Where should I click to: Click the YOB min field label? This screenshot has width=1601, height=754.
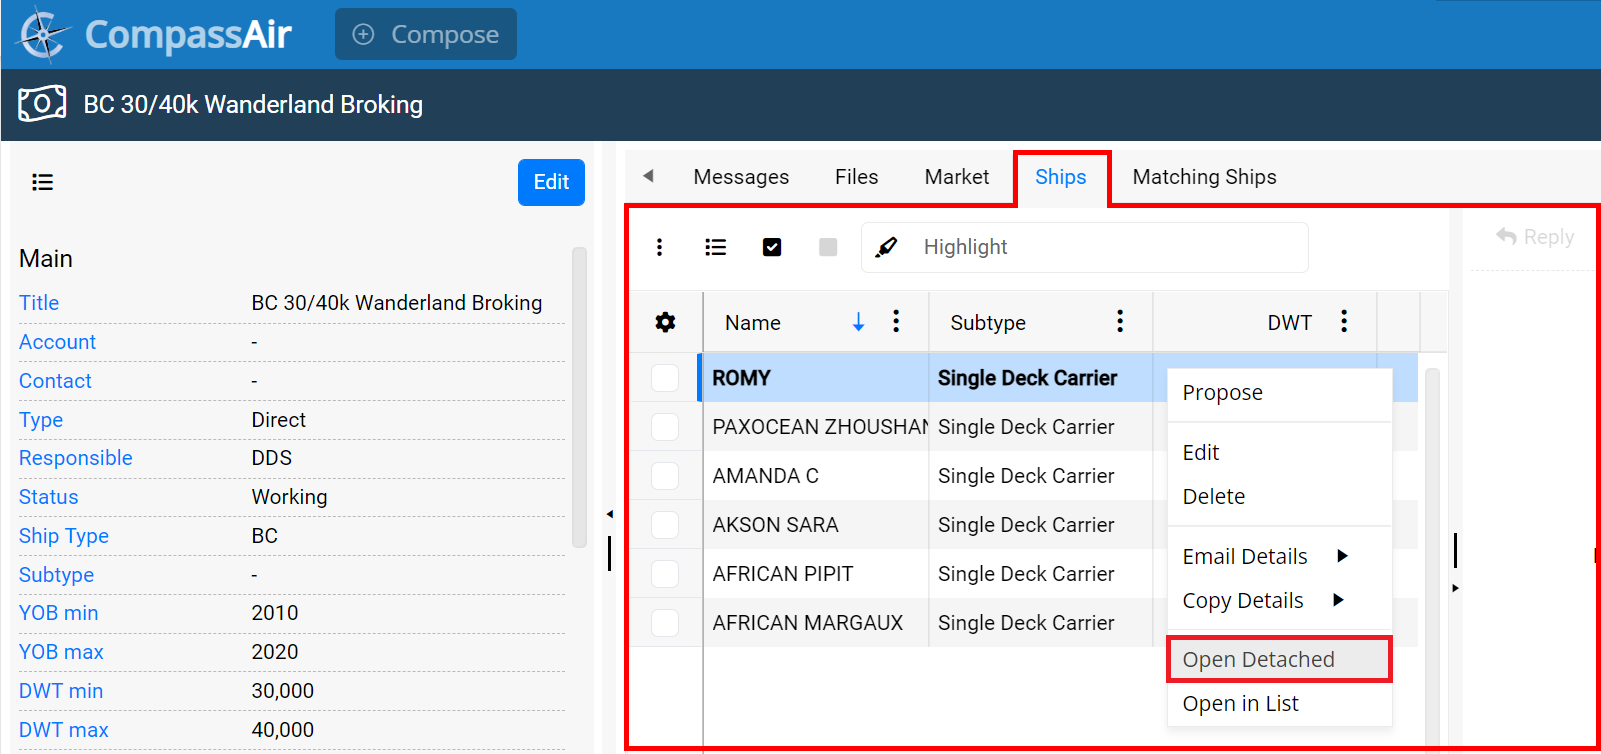58,613
